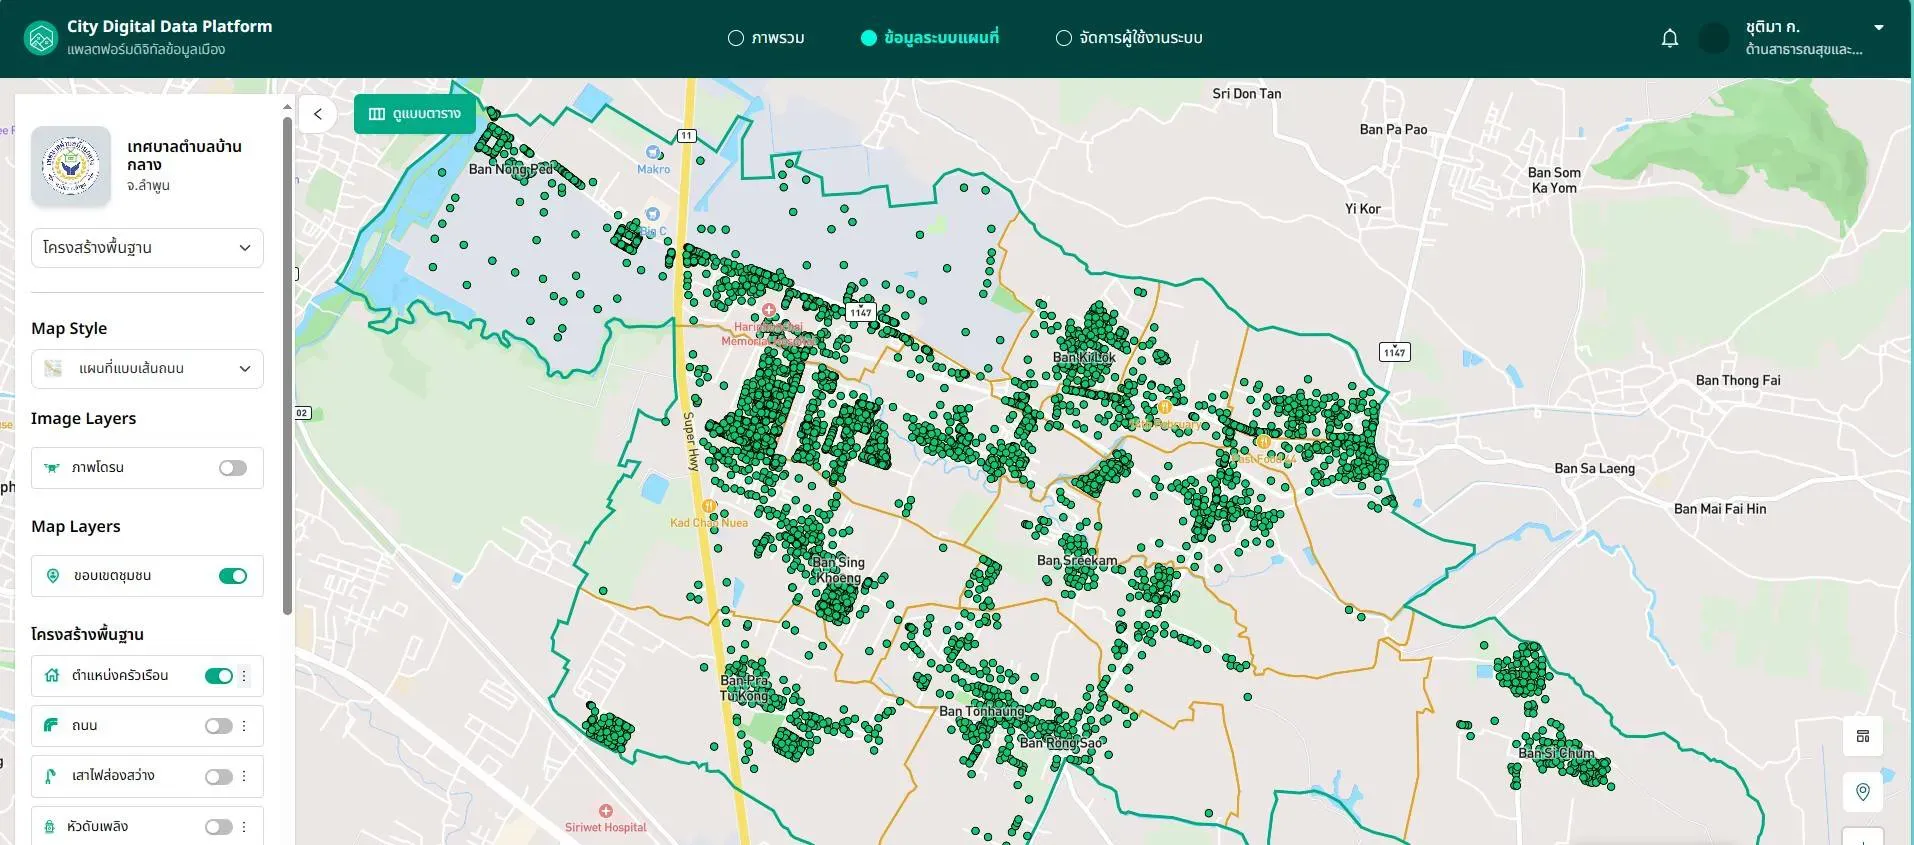Image resolution: width=1914 pixels, height=845 pixels.
Task: Open the Map Style แผนที่แบบเส้นถนน dropdown
Action: click(147, 369)
